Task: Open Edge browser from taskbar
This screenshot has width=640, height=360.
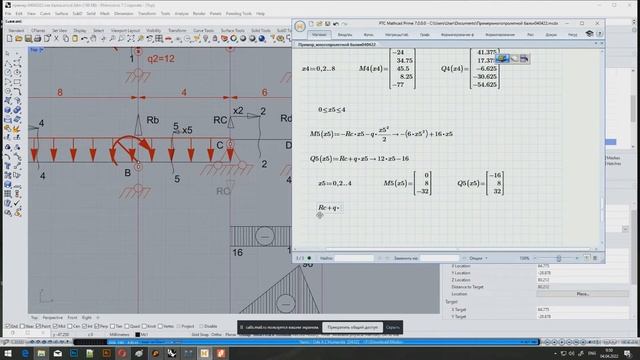Action: click(x=25, y=353)
